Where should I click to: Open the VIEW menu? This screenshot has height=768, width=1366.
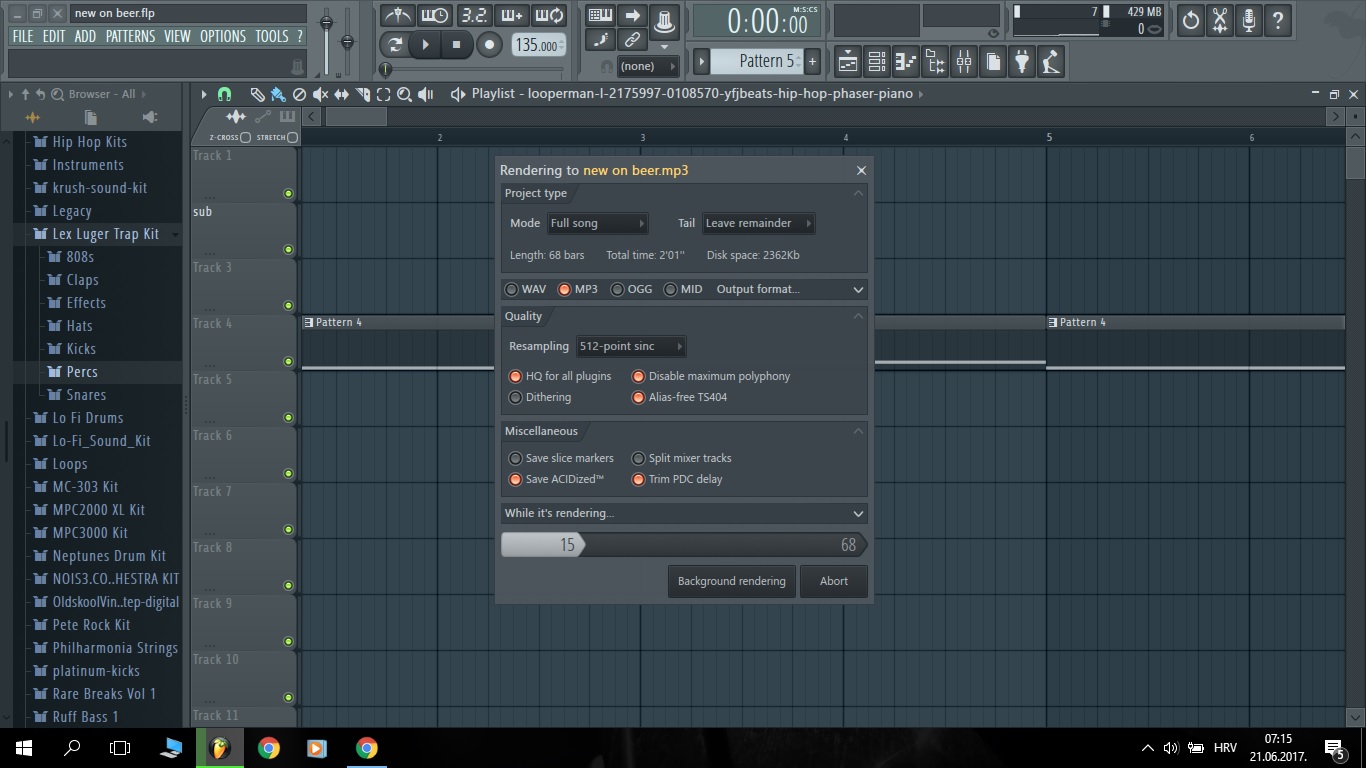click(x=177, y=36)
